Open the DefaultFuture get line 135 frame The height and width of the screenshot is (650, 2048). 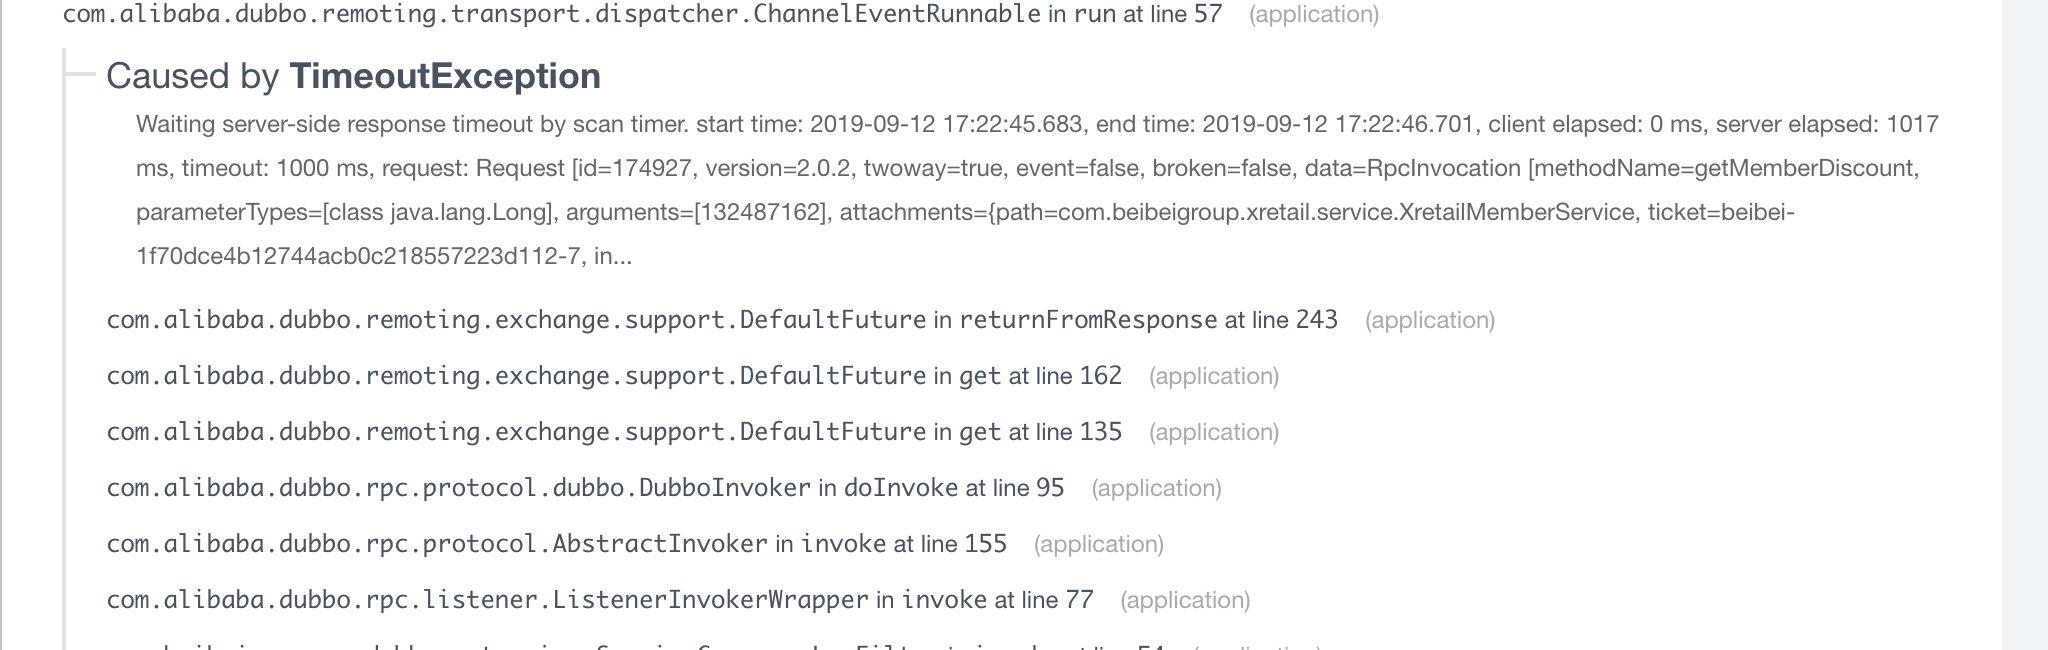coord(614,432)
